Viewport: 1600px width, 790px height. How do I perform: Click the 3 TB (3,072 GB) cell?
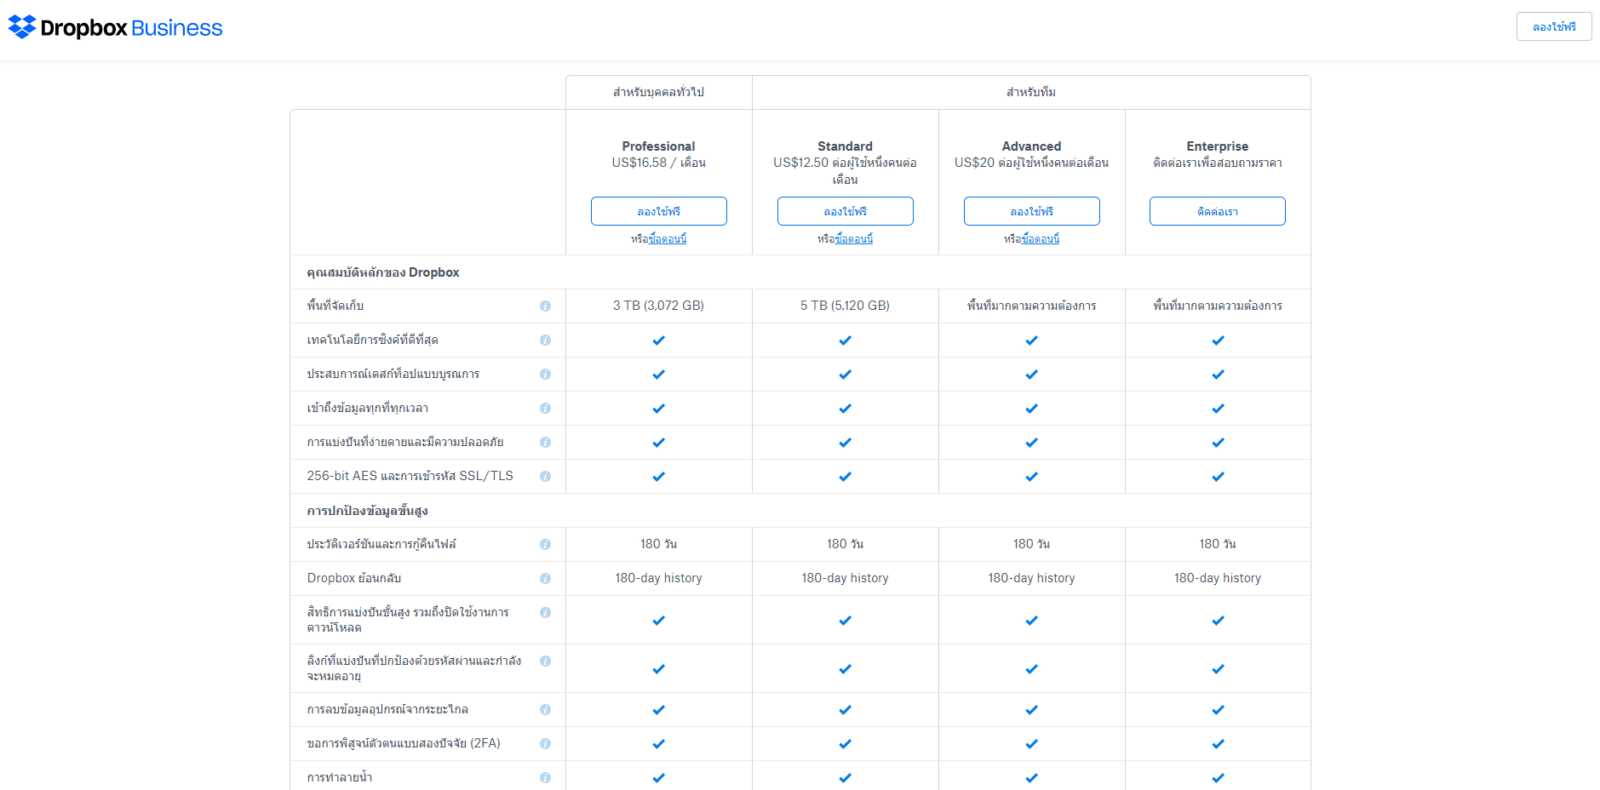point(659,306)
